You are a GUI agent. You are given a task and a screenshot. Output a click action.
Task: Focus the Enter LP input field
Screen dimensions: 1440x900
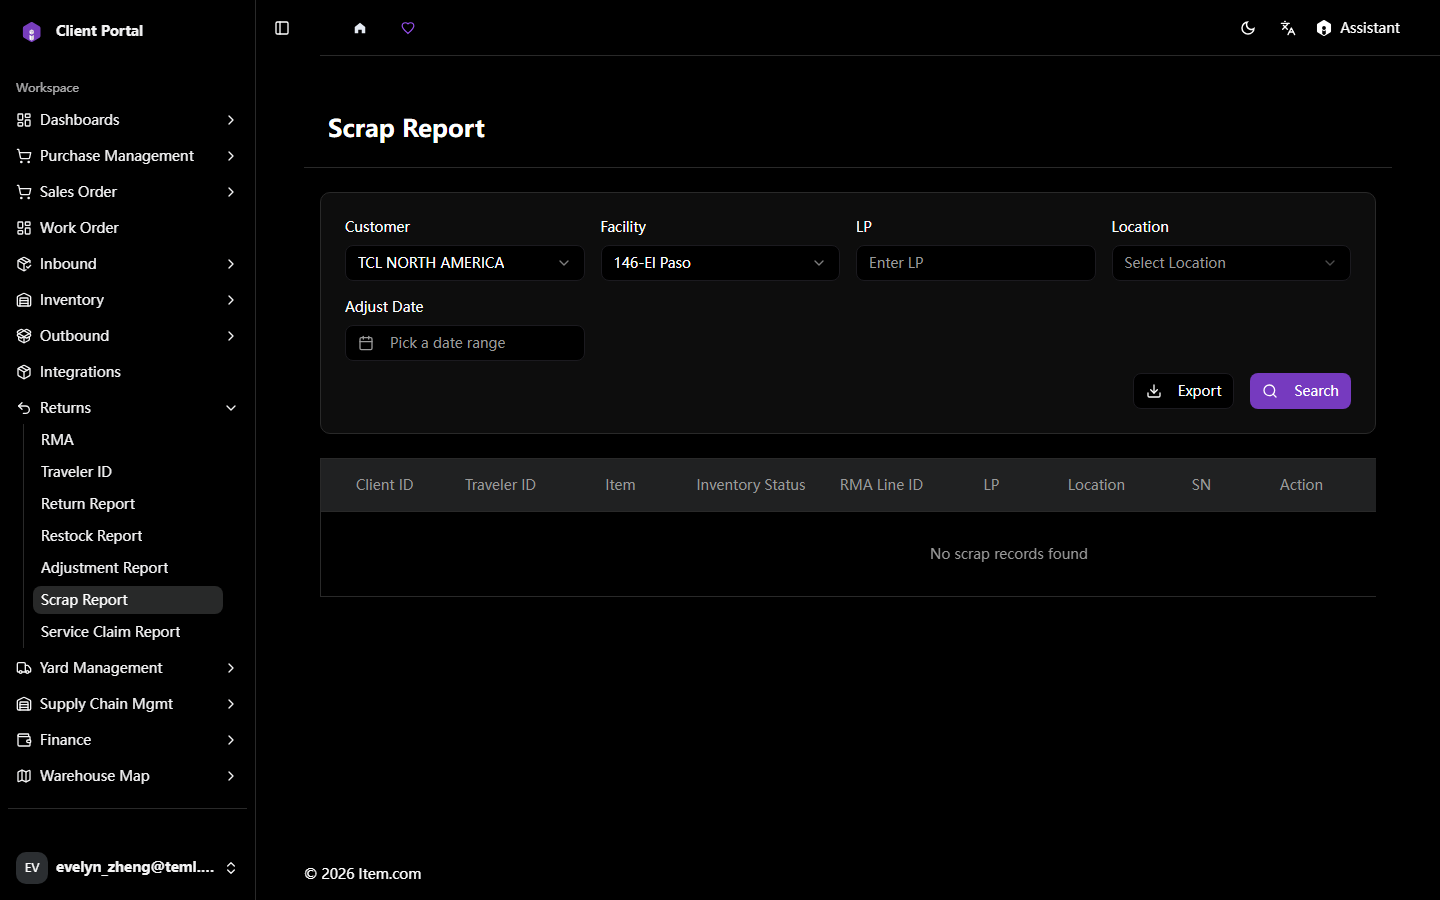pos(975,263)
